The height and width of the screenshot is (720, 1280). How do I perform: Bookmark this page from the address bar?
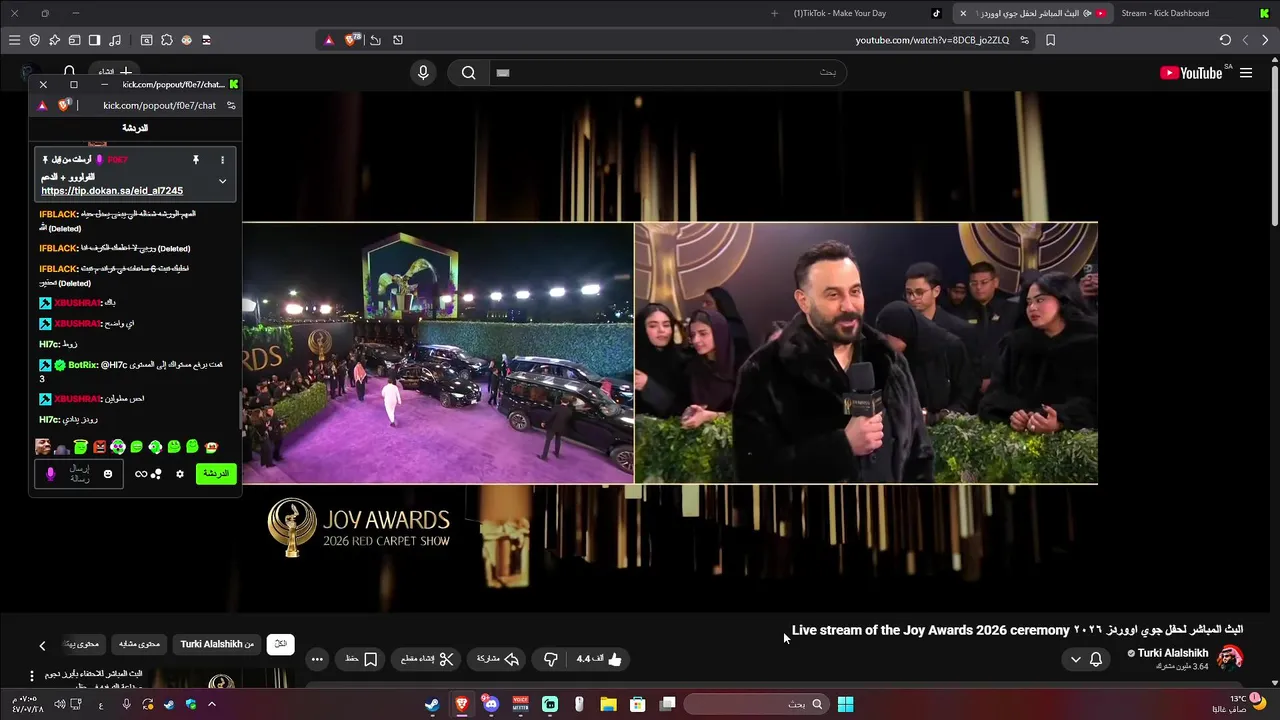pyautogui.click(x=1050, y=40)
